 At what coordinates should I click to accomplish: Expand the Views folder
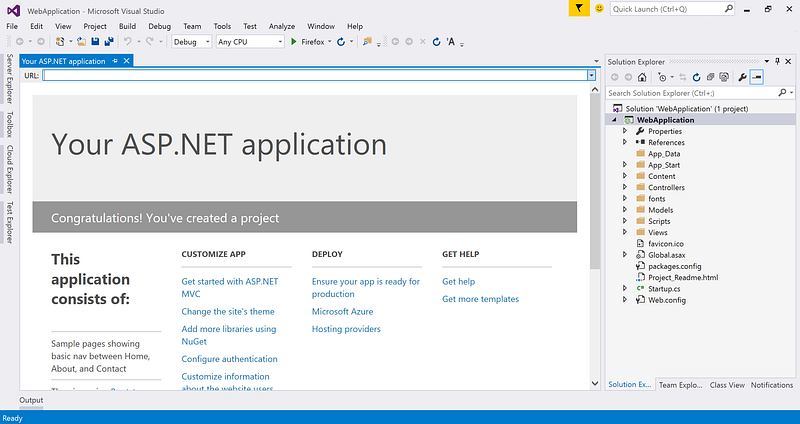(625, 232)
